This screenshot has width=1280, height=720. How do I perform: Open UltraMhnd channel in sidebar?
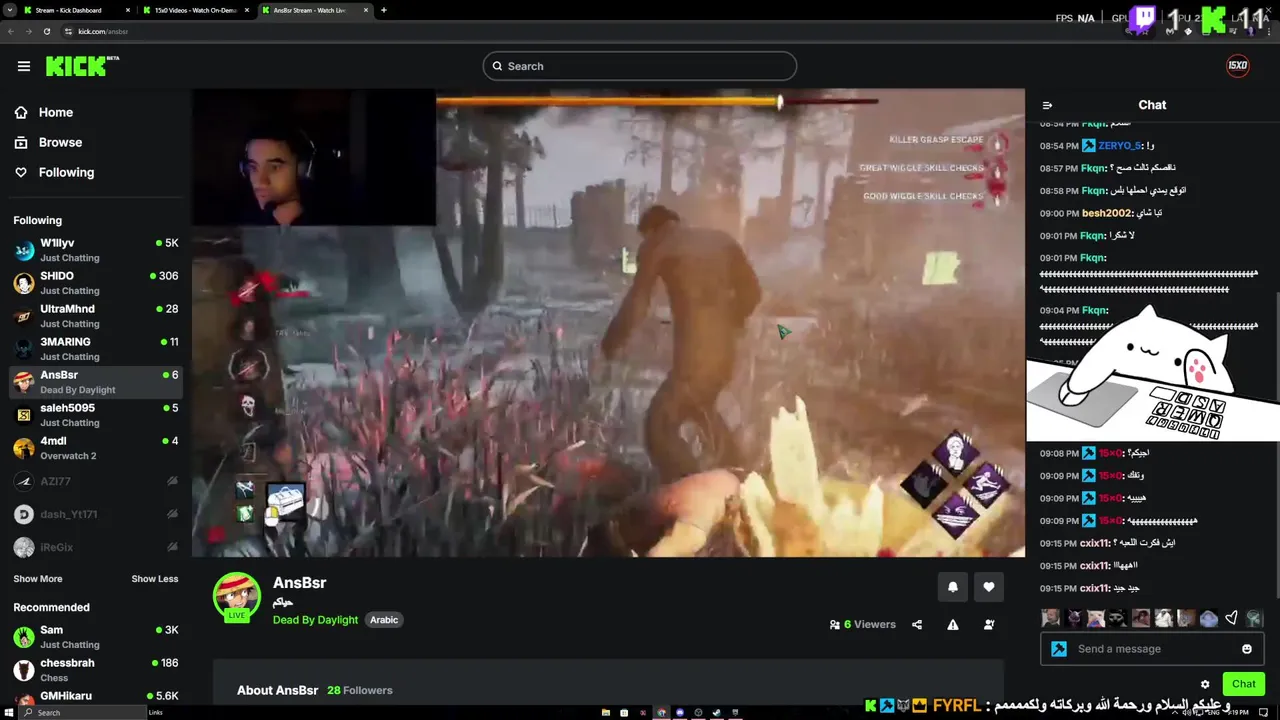tap(96, 316)
